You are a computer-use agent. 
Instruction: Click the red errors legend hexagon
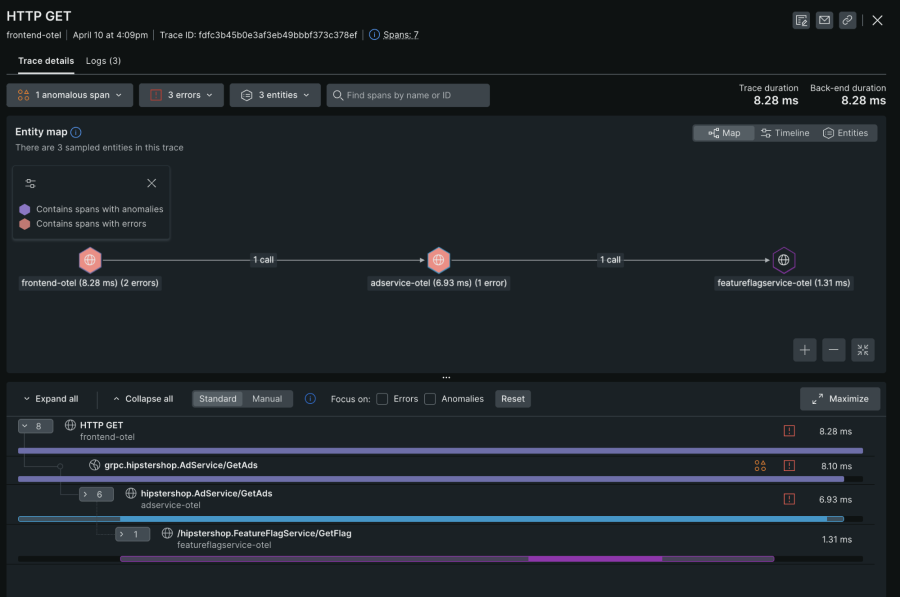pos(25,224)
